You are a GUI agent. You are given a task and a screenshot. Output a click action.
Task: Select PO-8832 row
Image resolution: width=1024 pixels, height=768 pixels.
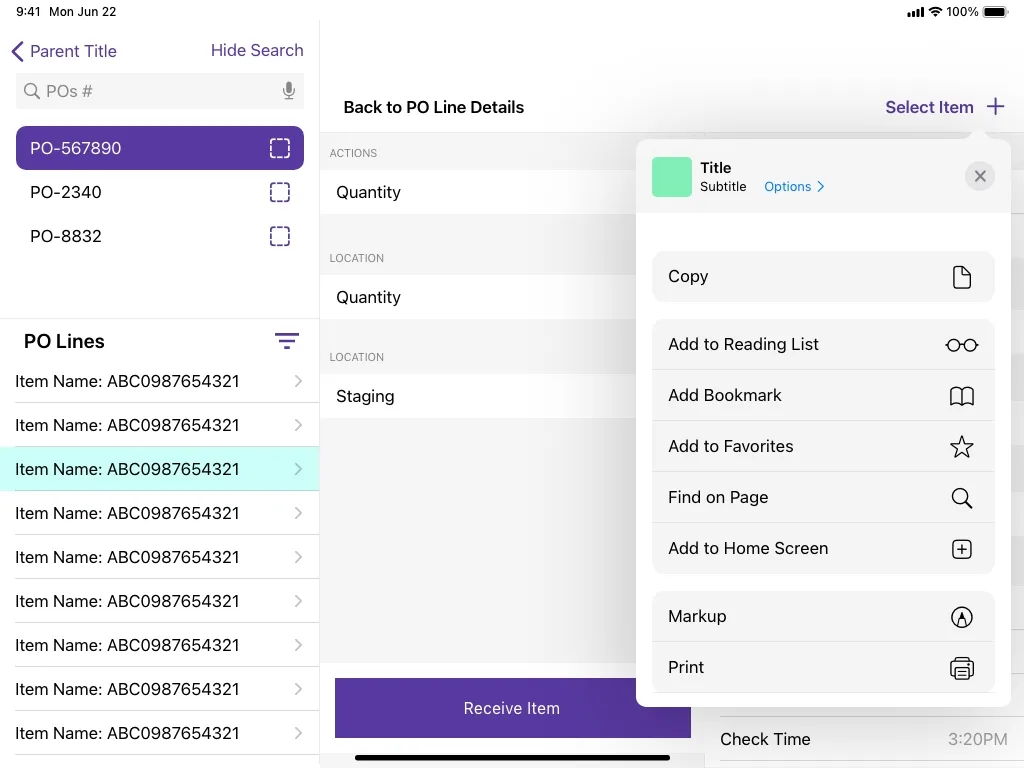159,236
